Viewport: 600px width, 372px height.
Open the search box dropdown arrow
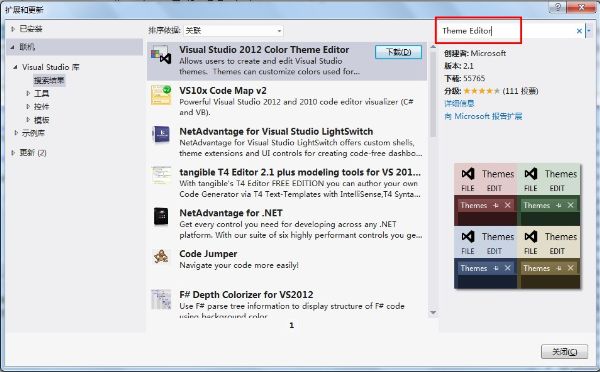[x=589, y=31]
